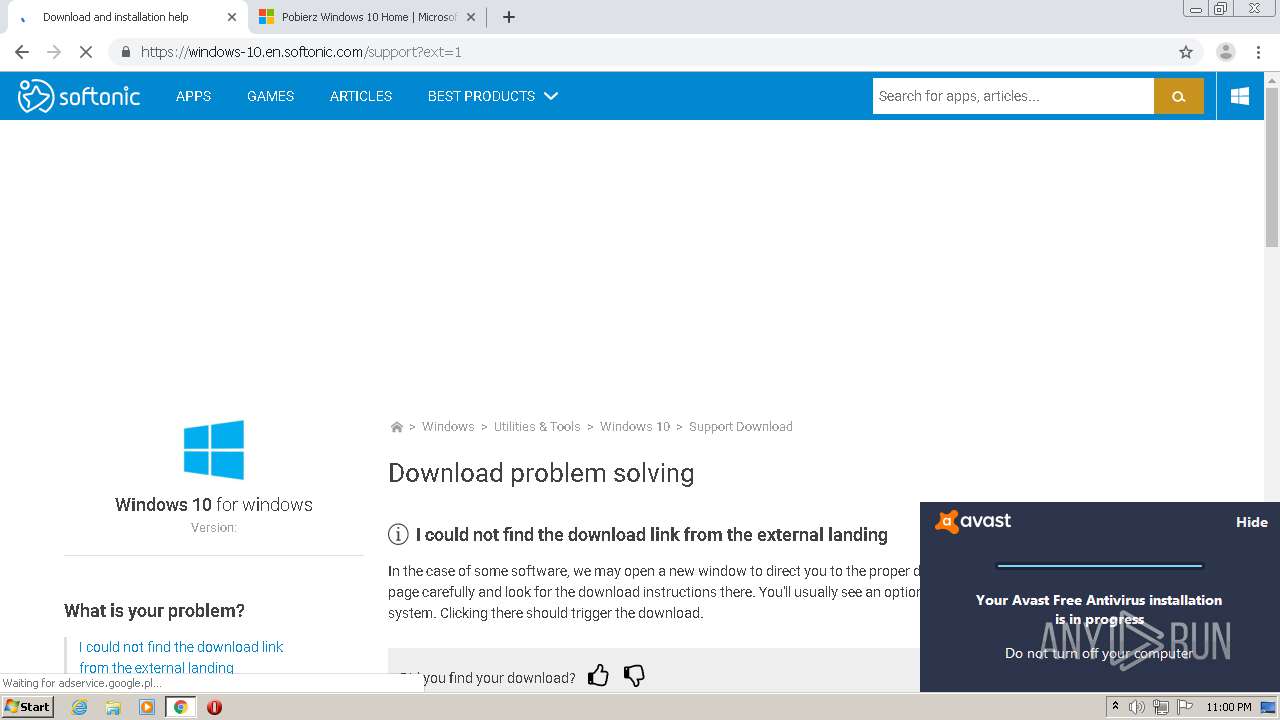This screenshot has width=1280, height=720.
Task: Click the browser back arrow
Action: pos(22,52)
